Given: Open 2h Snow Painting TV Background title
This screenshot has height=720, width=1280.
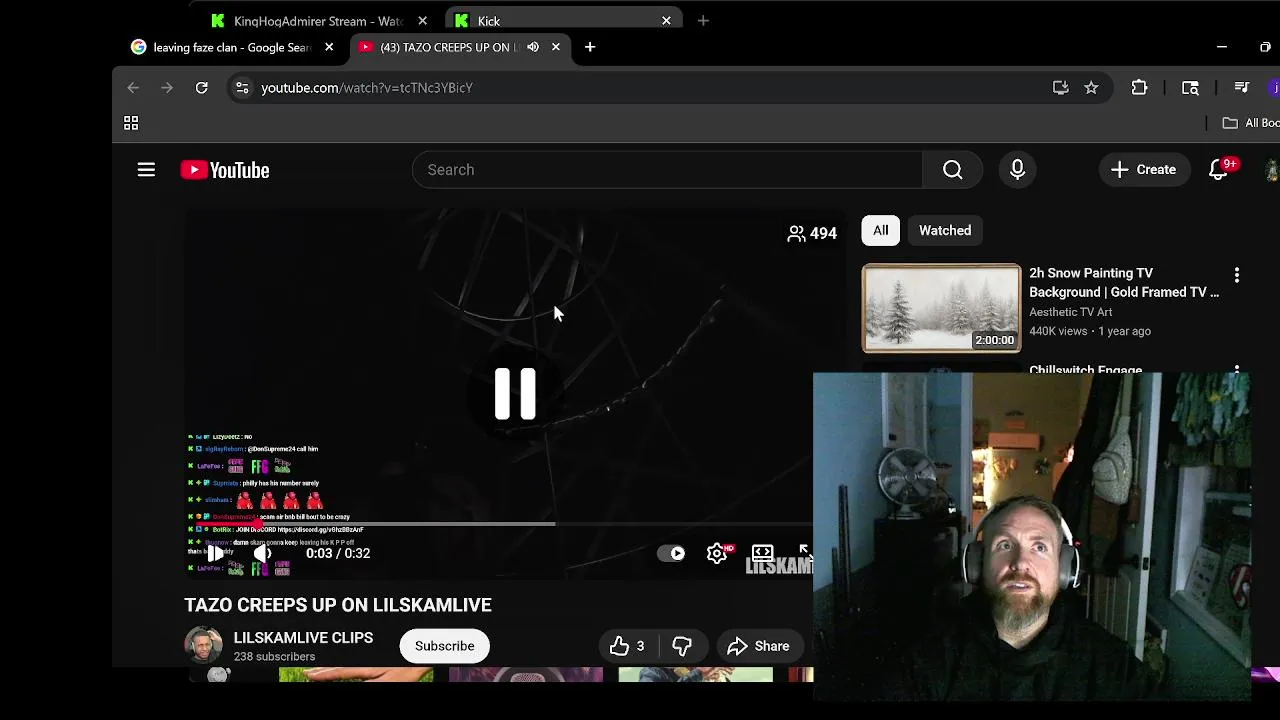Looking at the screenshot, I should [x=1124, y=282].
